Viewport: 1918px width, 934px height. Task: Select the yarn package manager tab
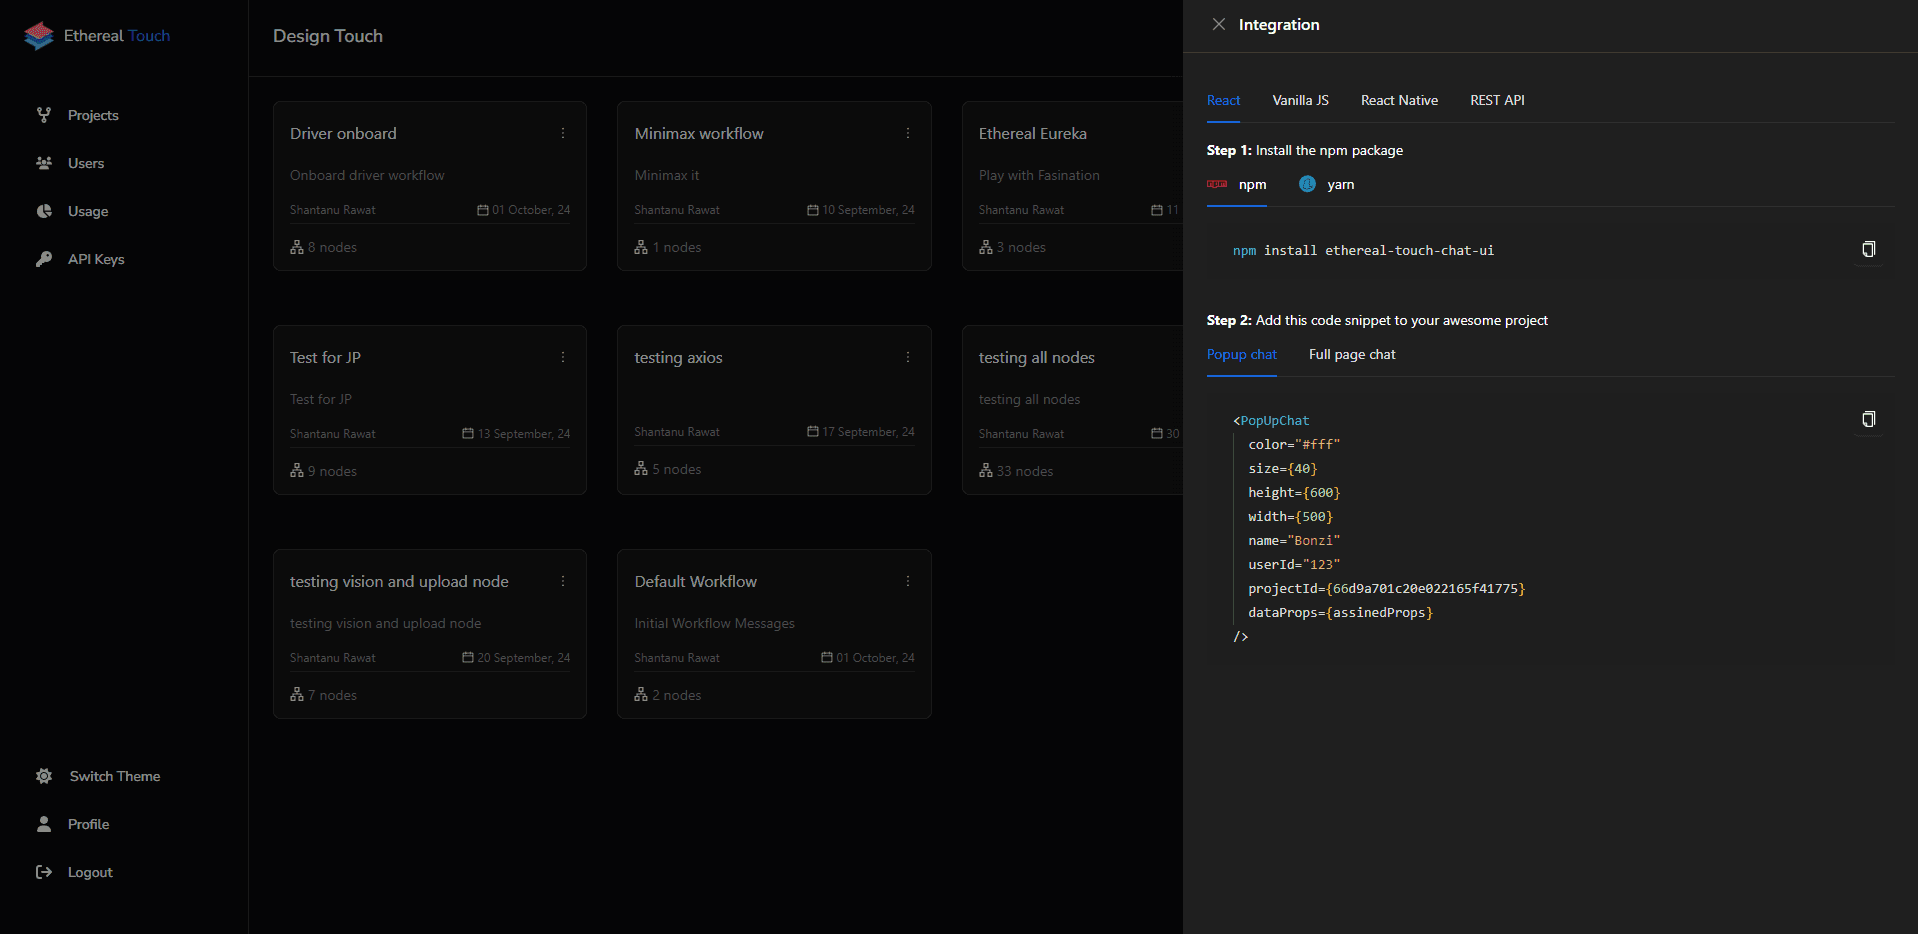click(1326, 184)
